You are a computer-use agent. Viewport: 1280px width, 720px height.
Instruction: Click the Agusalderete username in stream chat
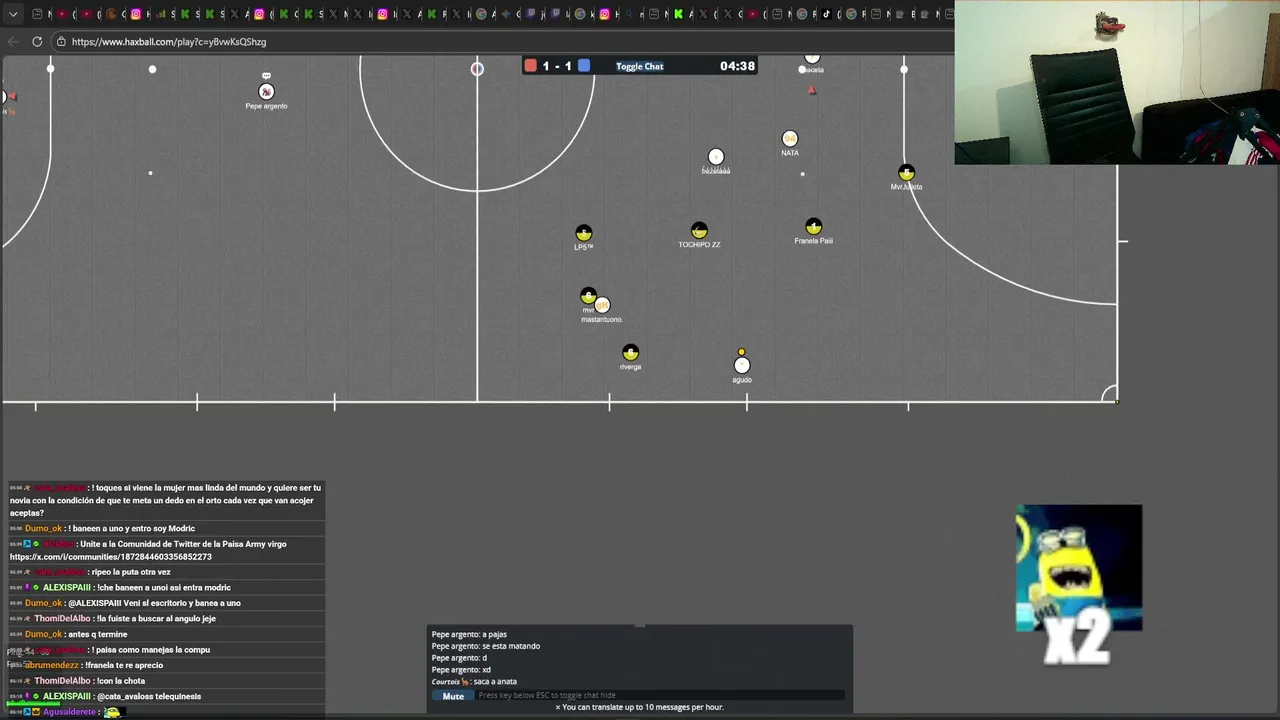(69, 712)
